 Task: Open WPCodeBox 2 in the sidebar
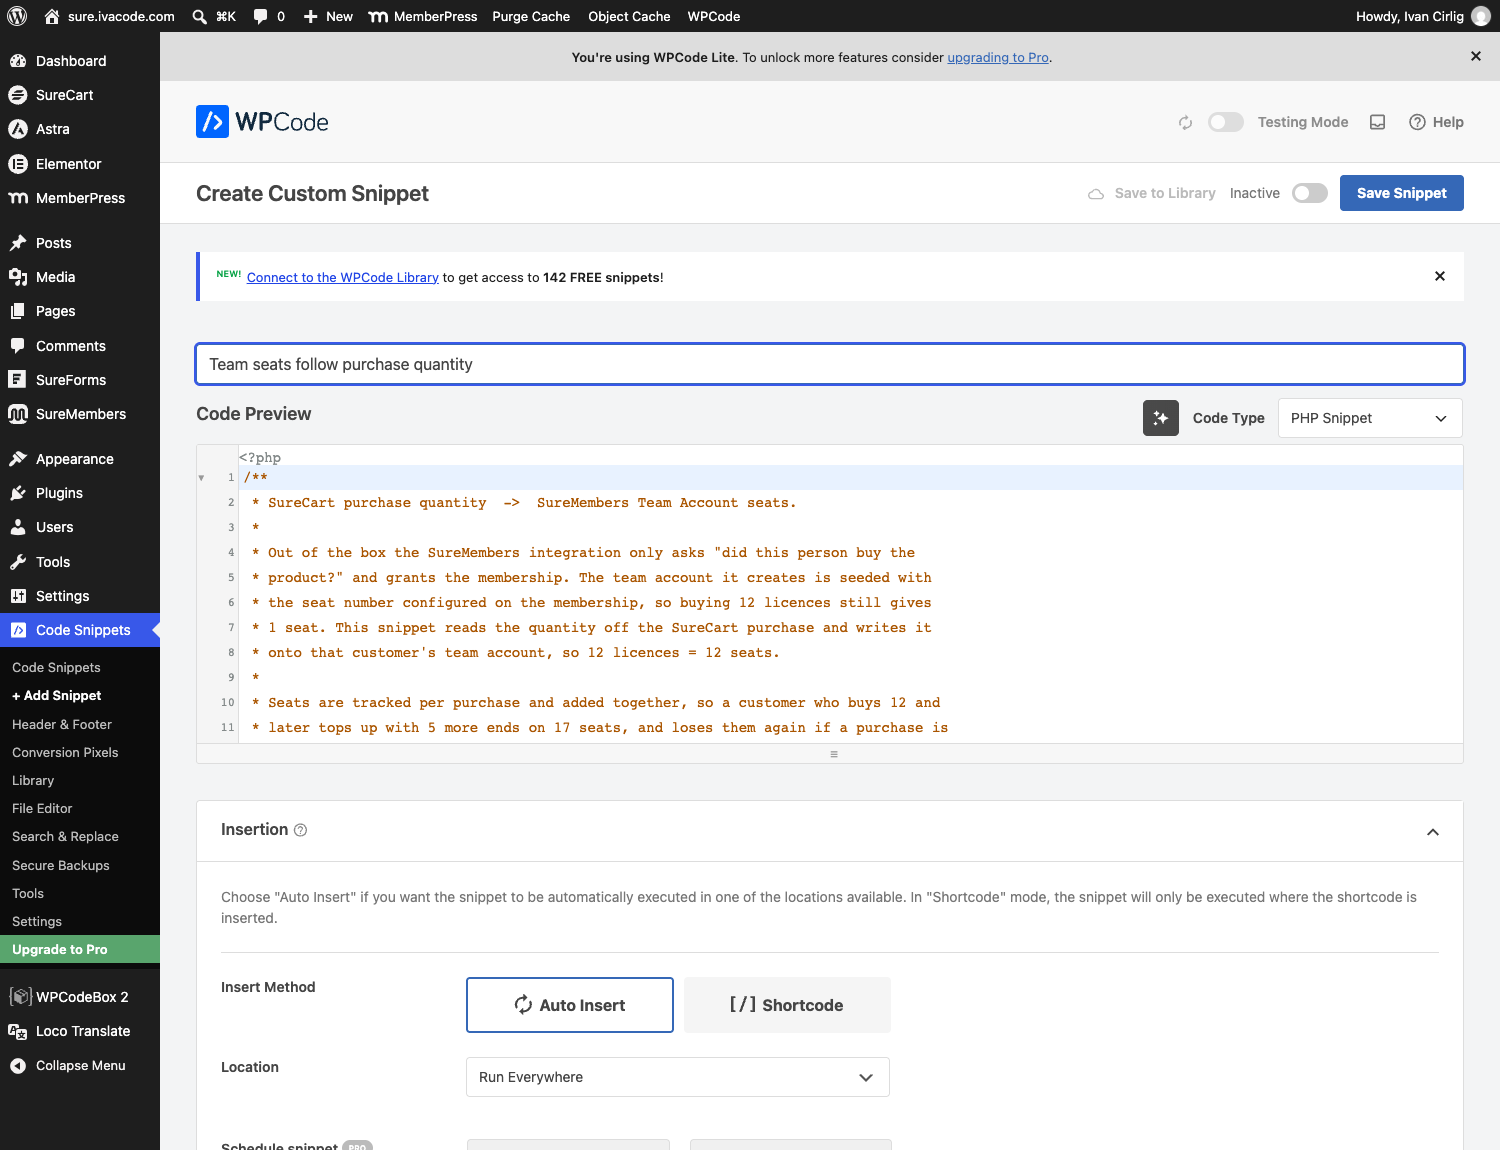(x=80, y=997)
